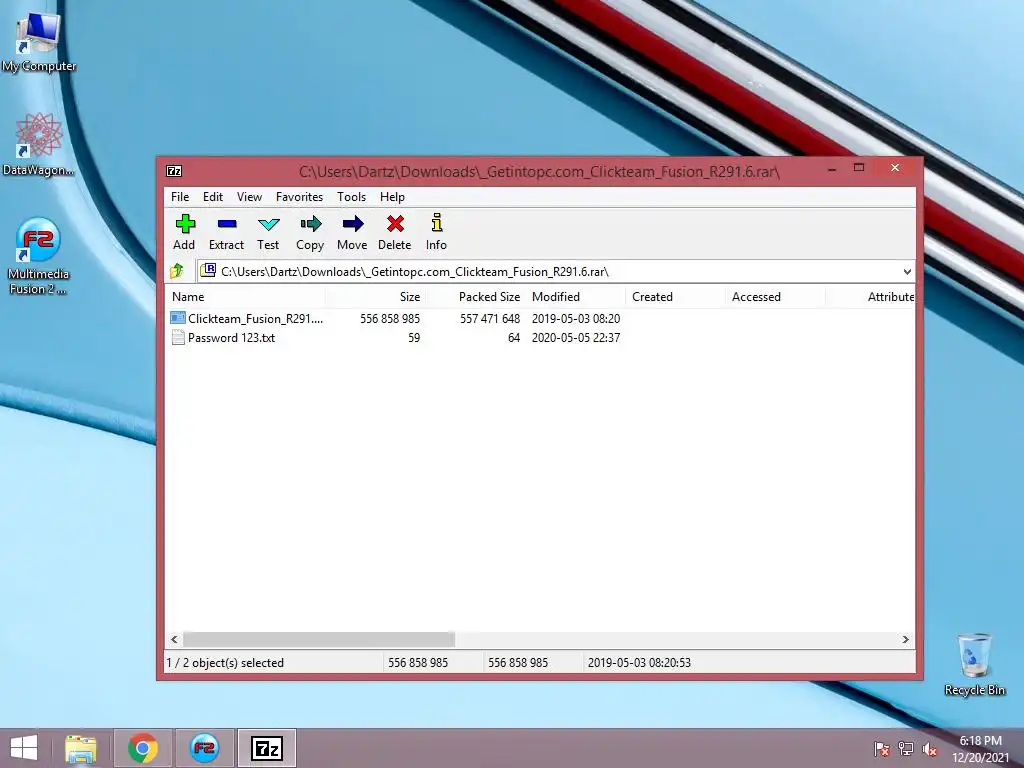
Task: Open My Computer desktop shortcut
Action: click(39, 40)
